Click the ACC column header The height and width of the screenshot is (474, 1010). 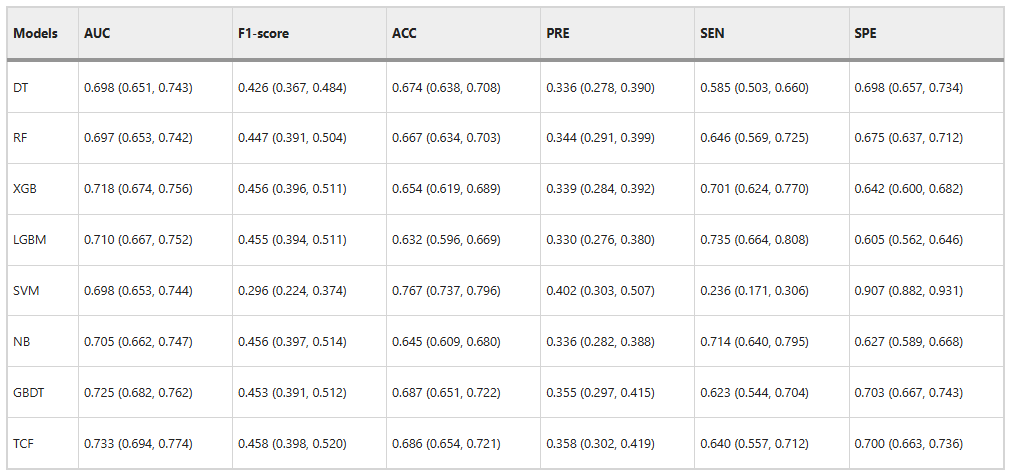404,33
